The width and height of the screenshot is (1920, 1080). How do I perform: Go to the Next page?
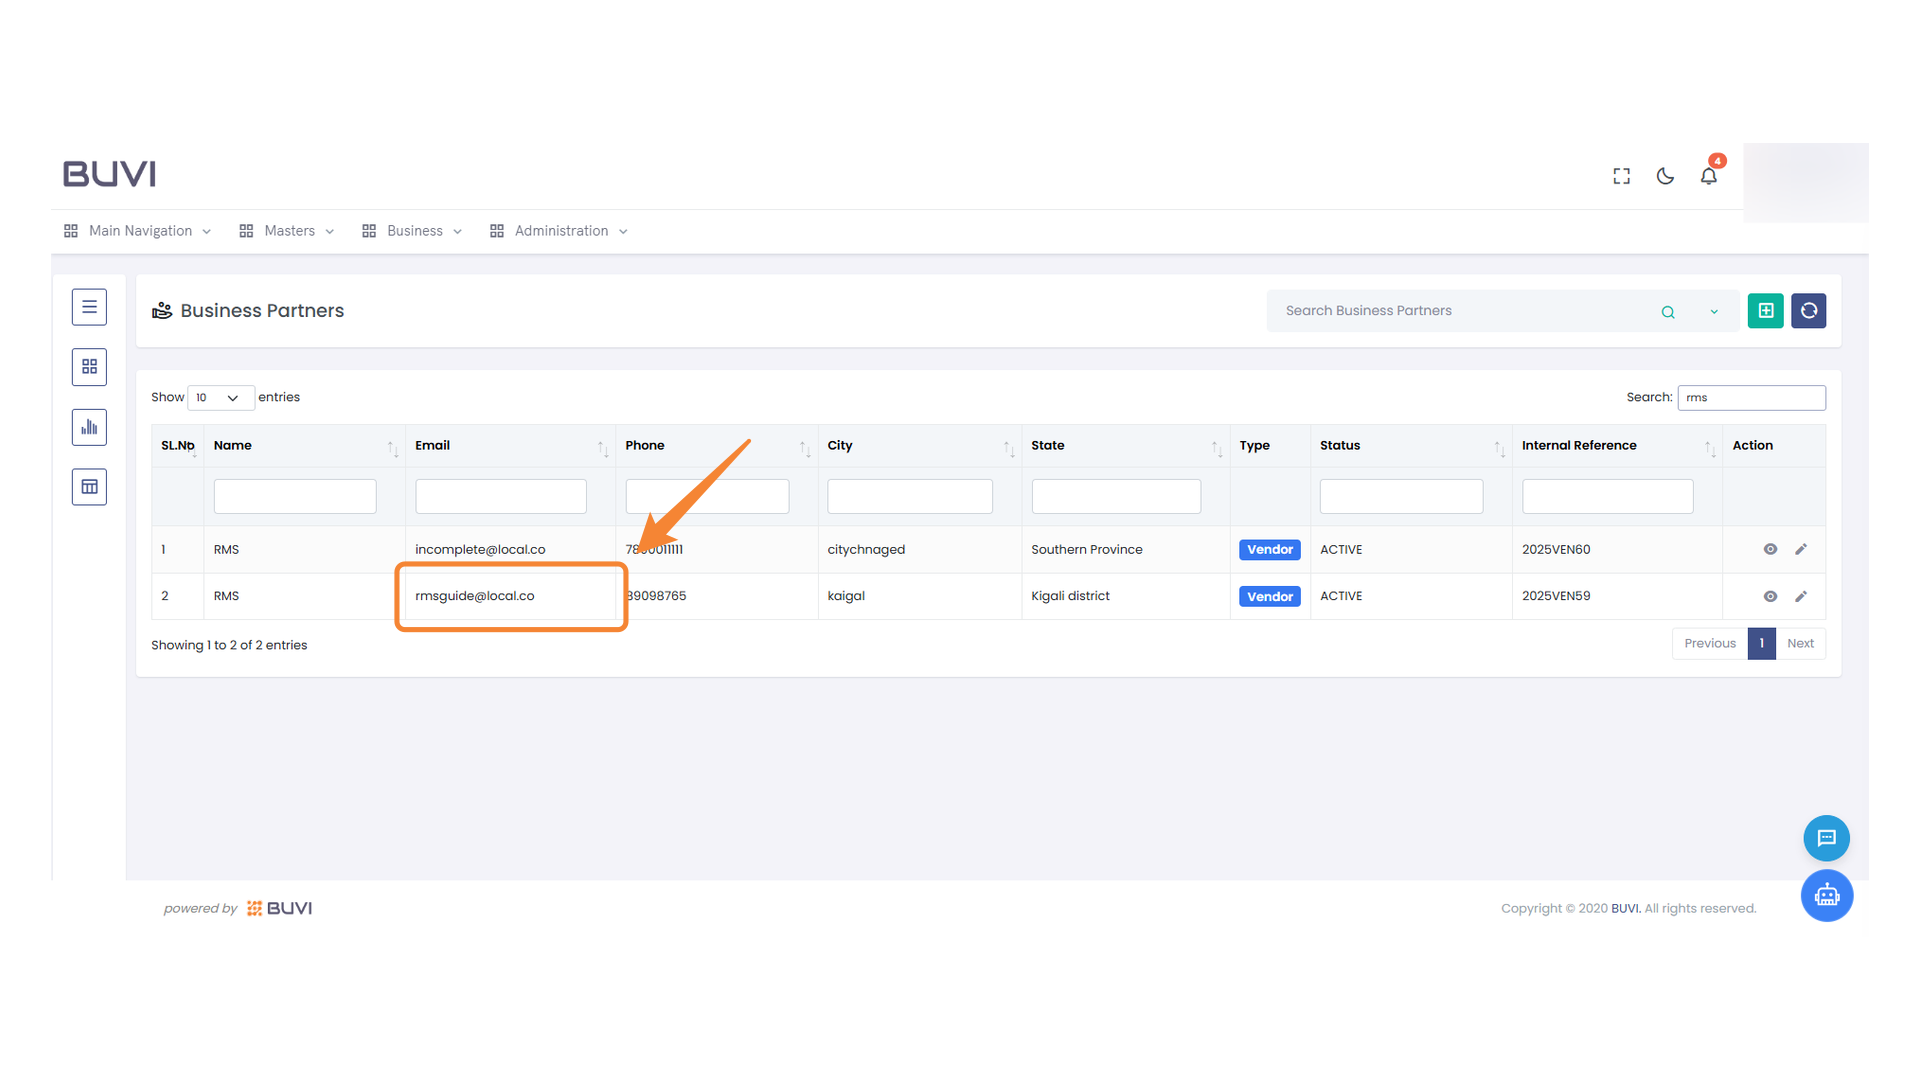[1800, 644]
